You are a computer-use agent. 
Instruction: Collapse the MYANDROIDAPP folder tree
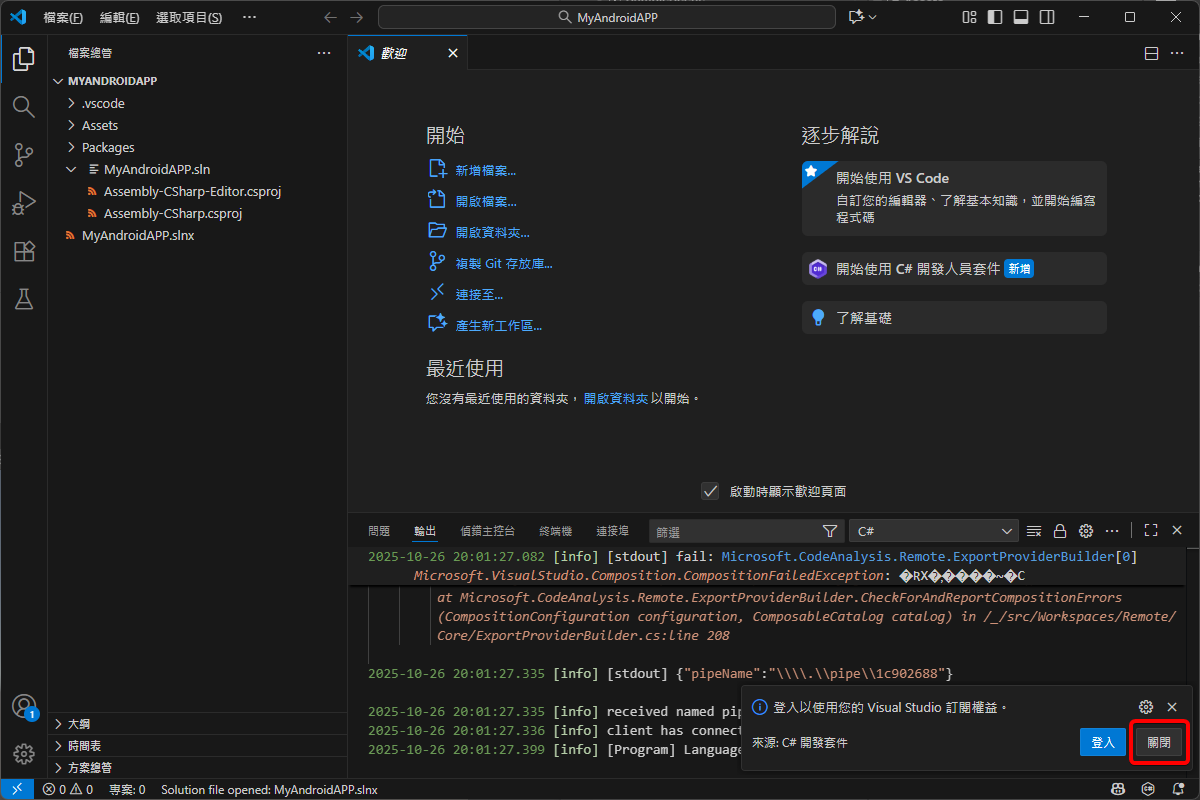point(58,80)
